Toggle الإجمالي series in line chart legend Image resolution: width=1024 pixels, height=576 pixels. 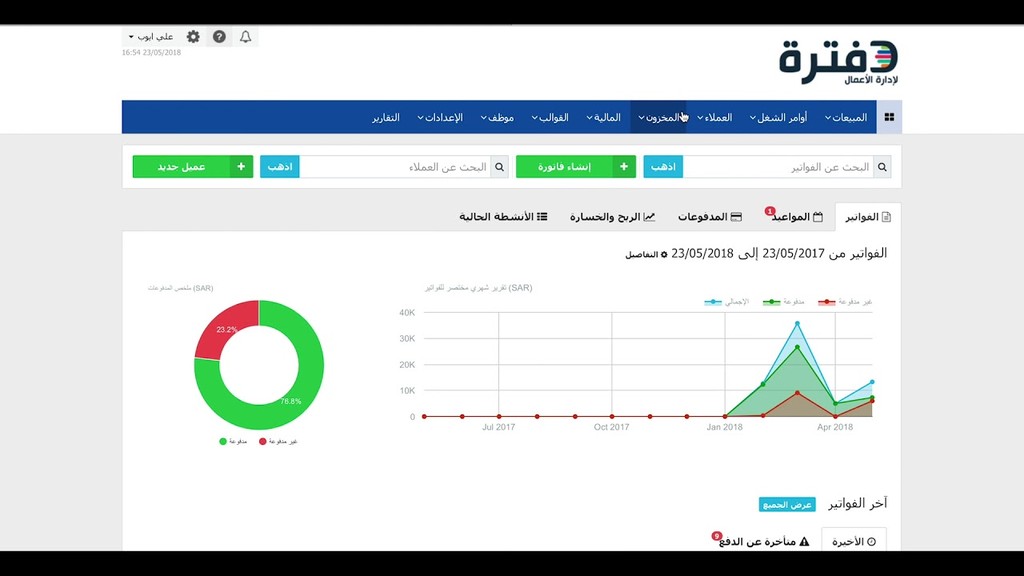tap(726, 302)
